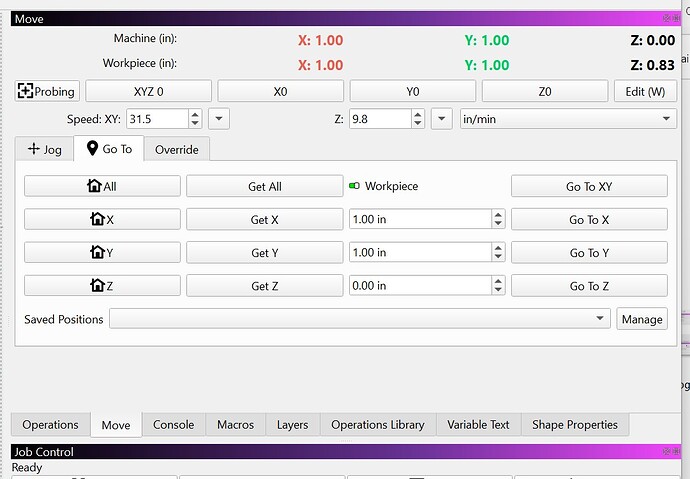
Task: Decrease the Z speed stepper value
Action: tap(418, 124)
